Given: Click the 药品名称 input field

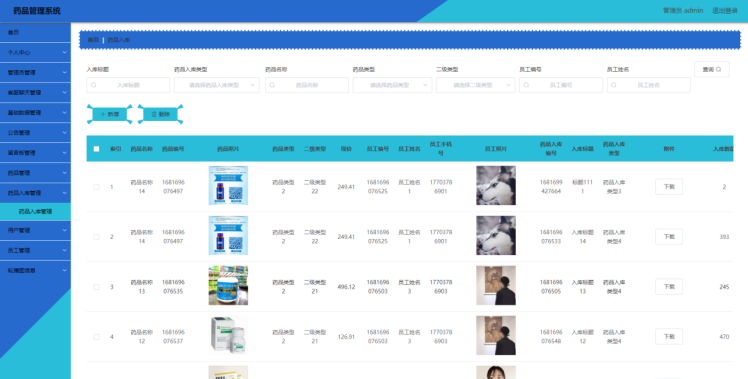Looking at the screenshot, I should click(x=307, y=85).
